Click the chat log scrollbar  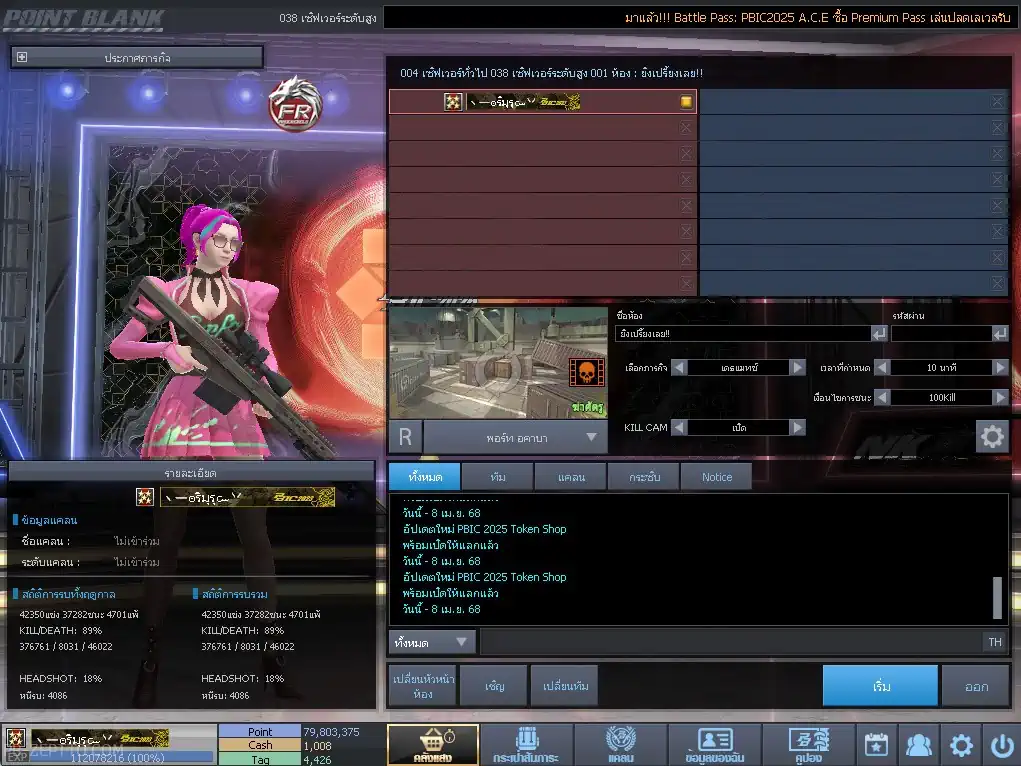[x=997, y=597]
